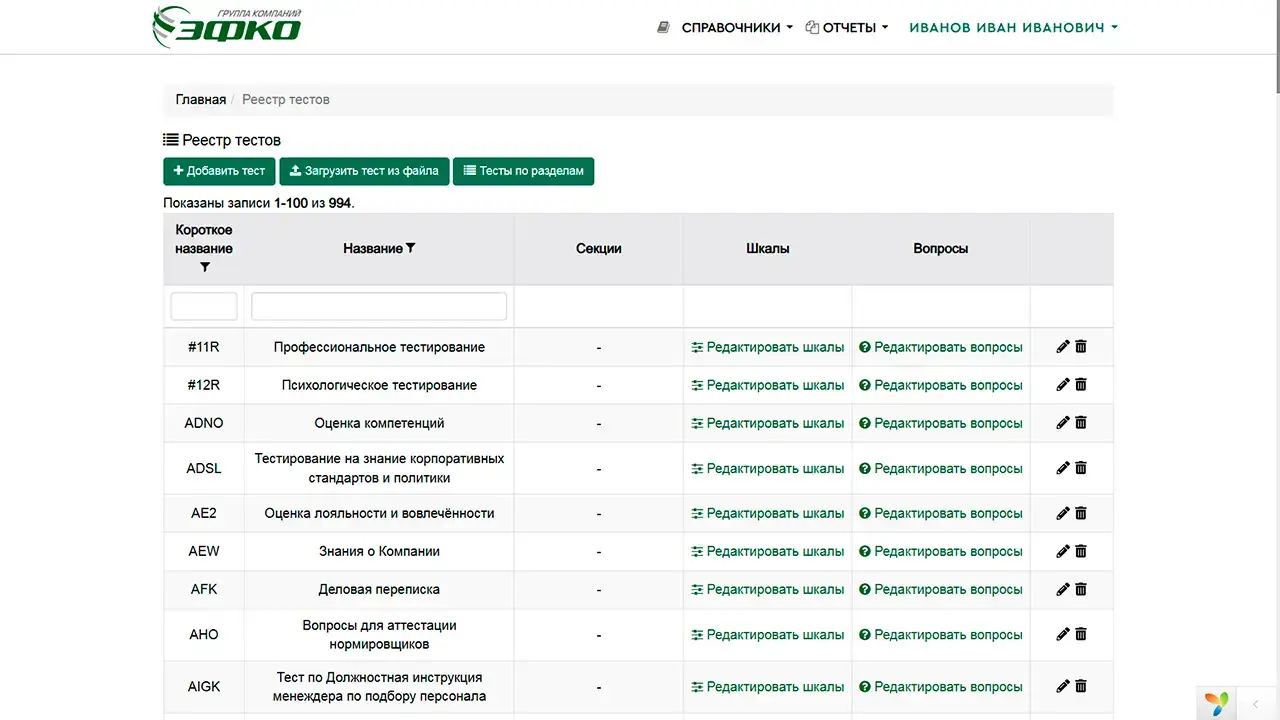Click the Название filter input field
The image size is (1280, 720).
click(x=378, y=306)
